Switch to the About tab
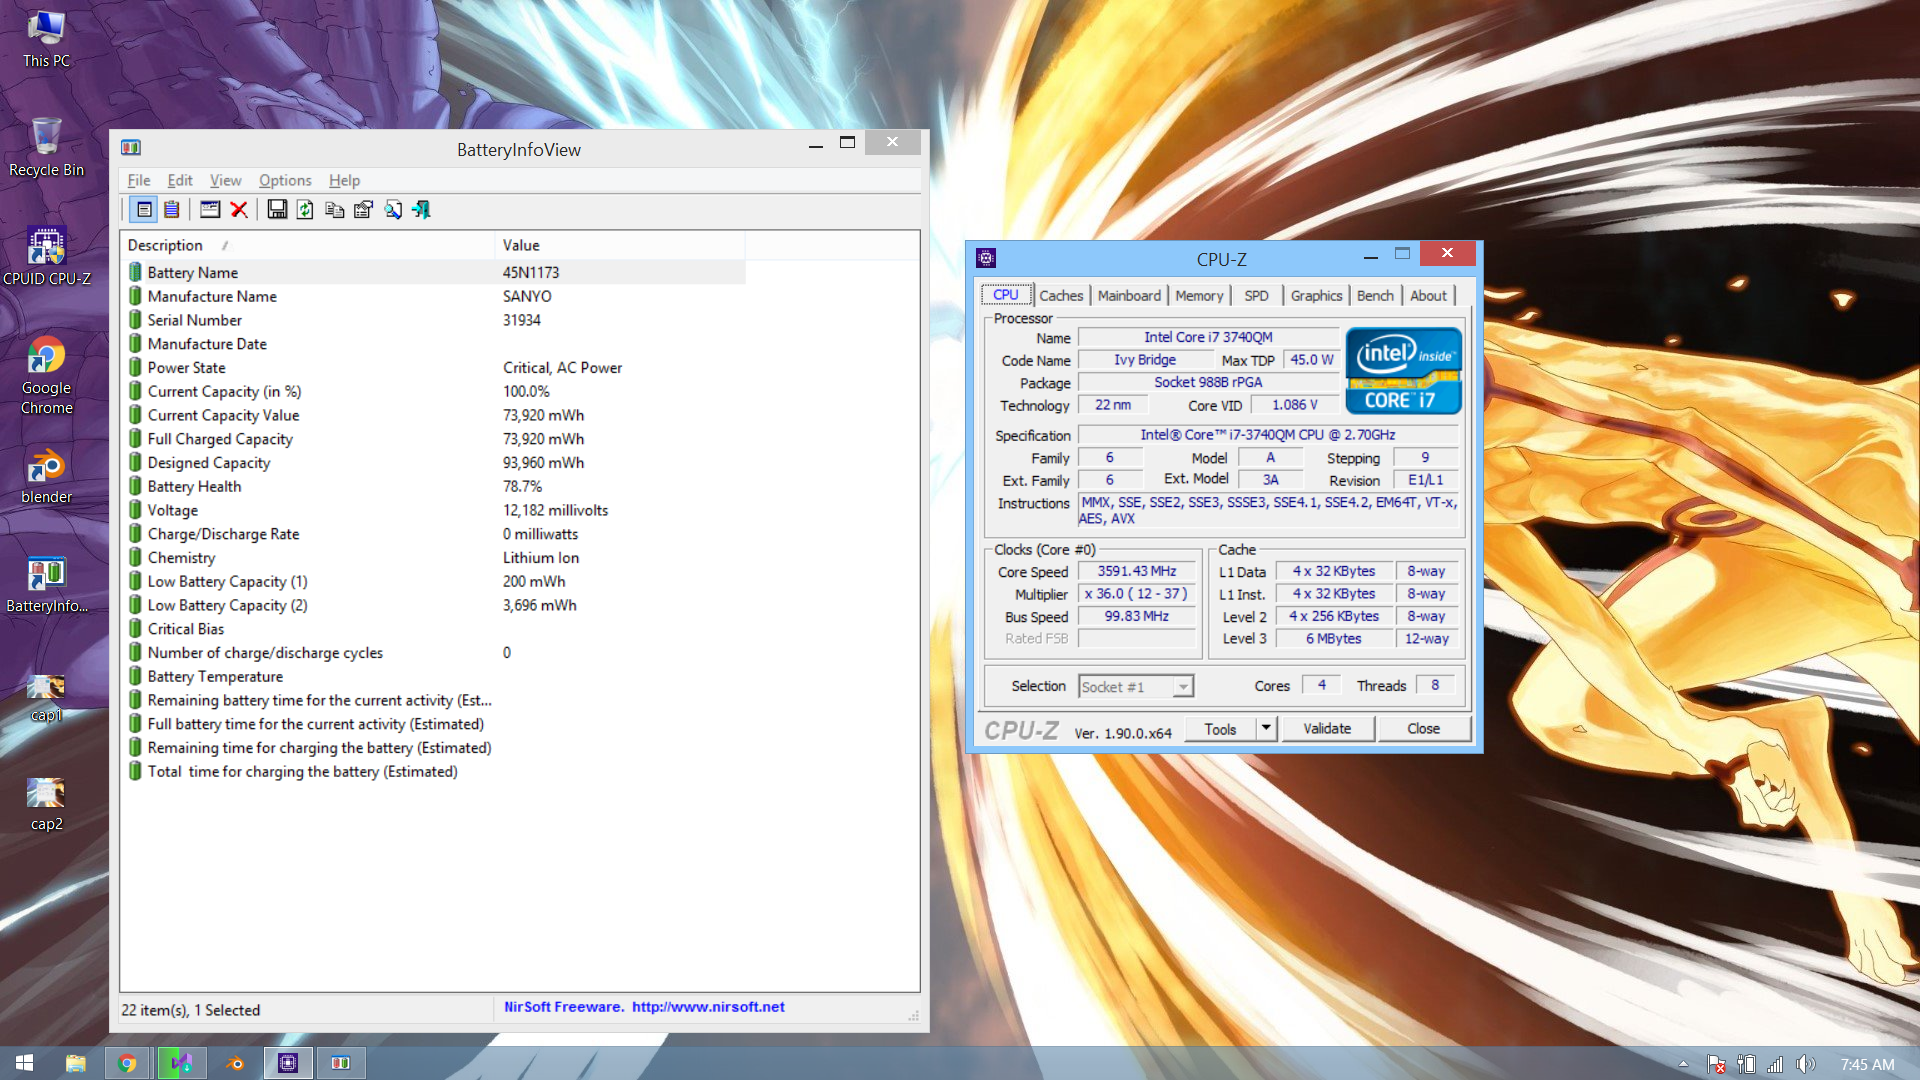The width and height of the screenshot is (1920, 1080). coord(1428,295)
